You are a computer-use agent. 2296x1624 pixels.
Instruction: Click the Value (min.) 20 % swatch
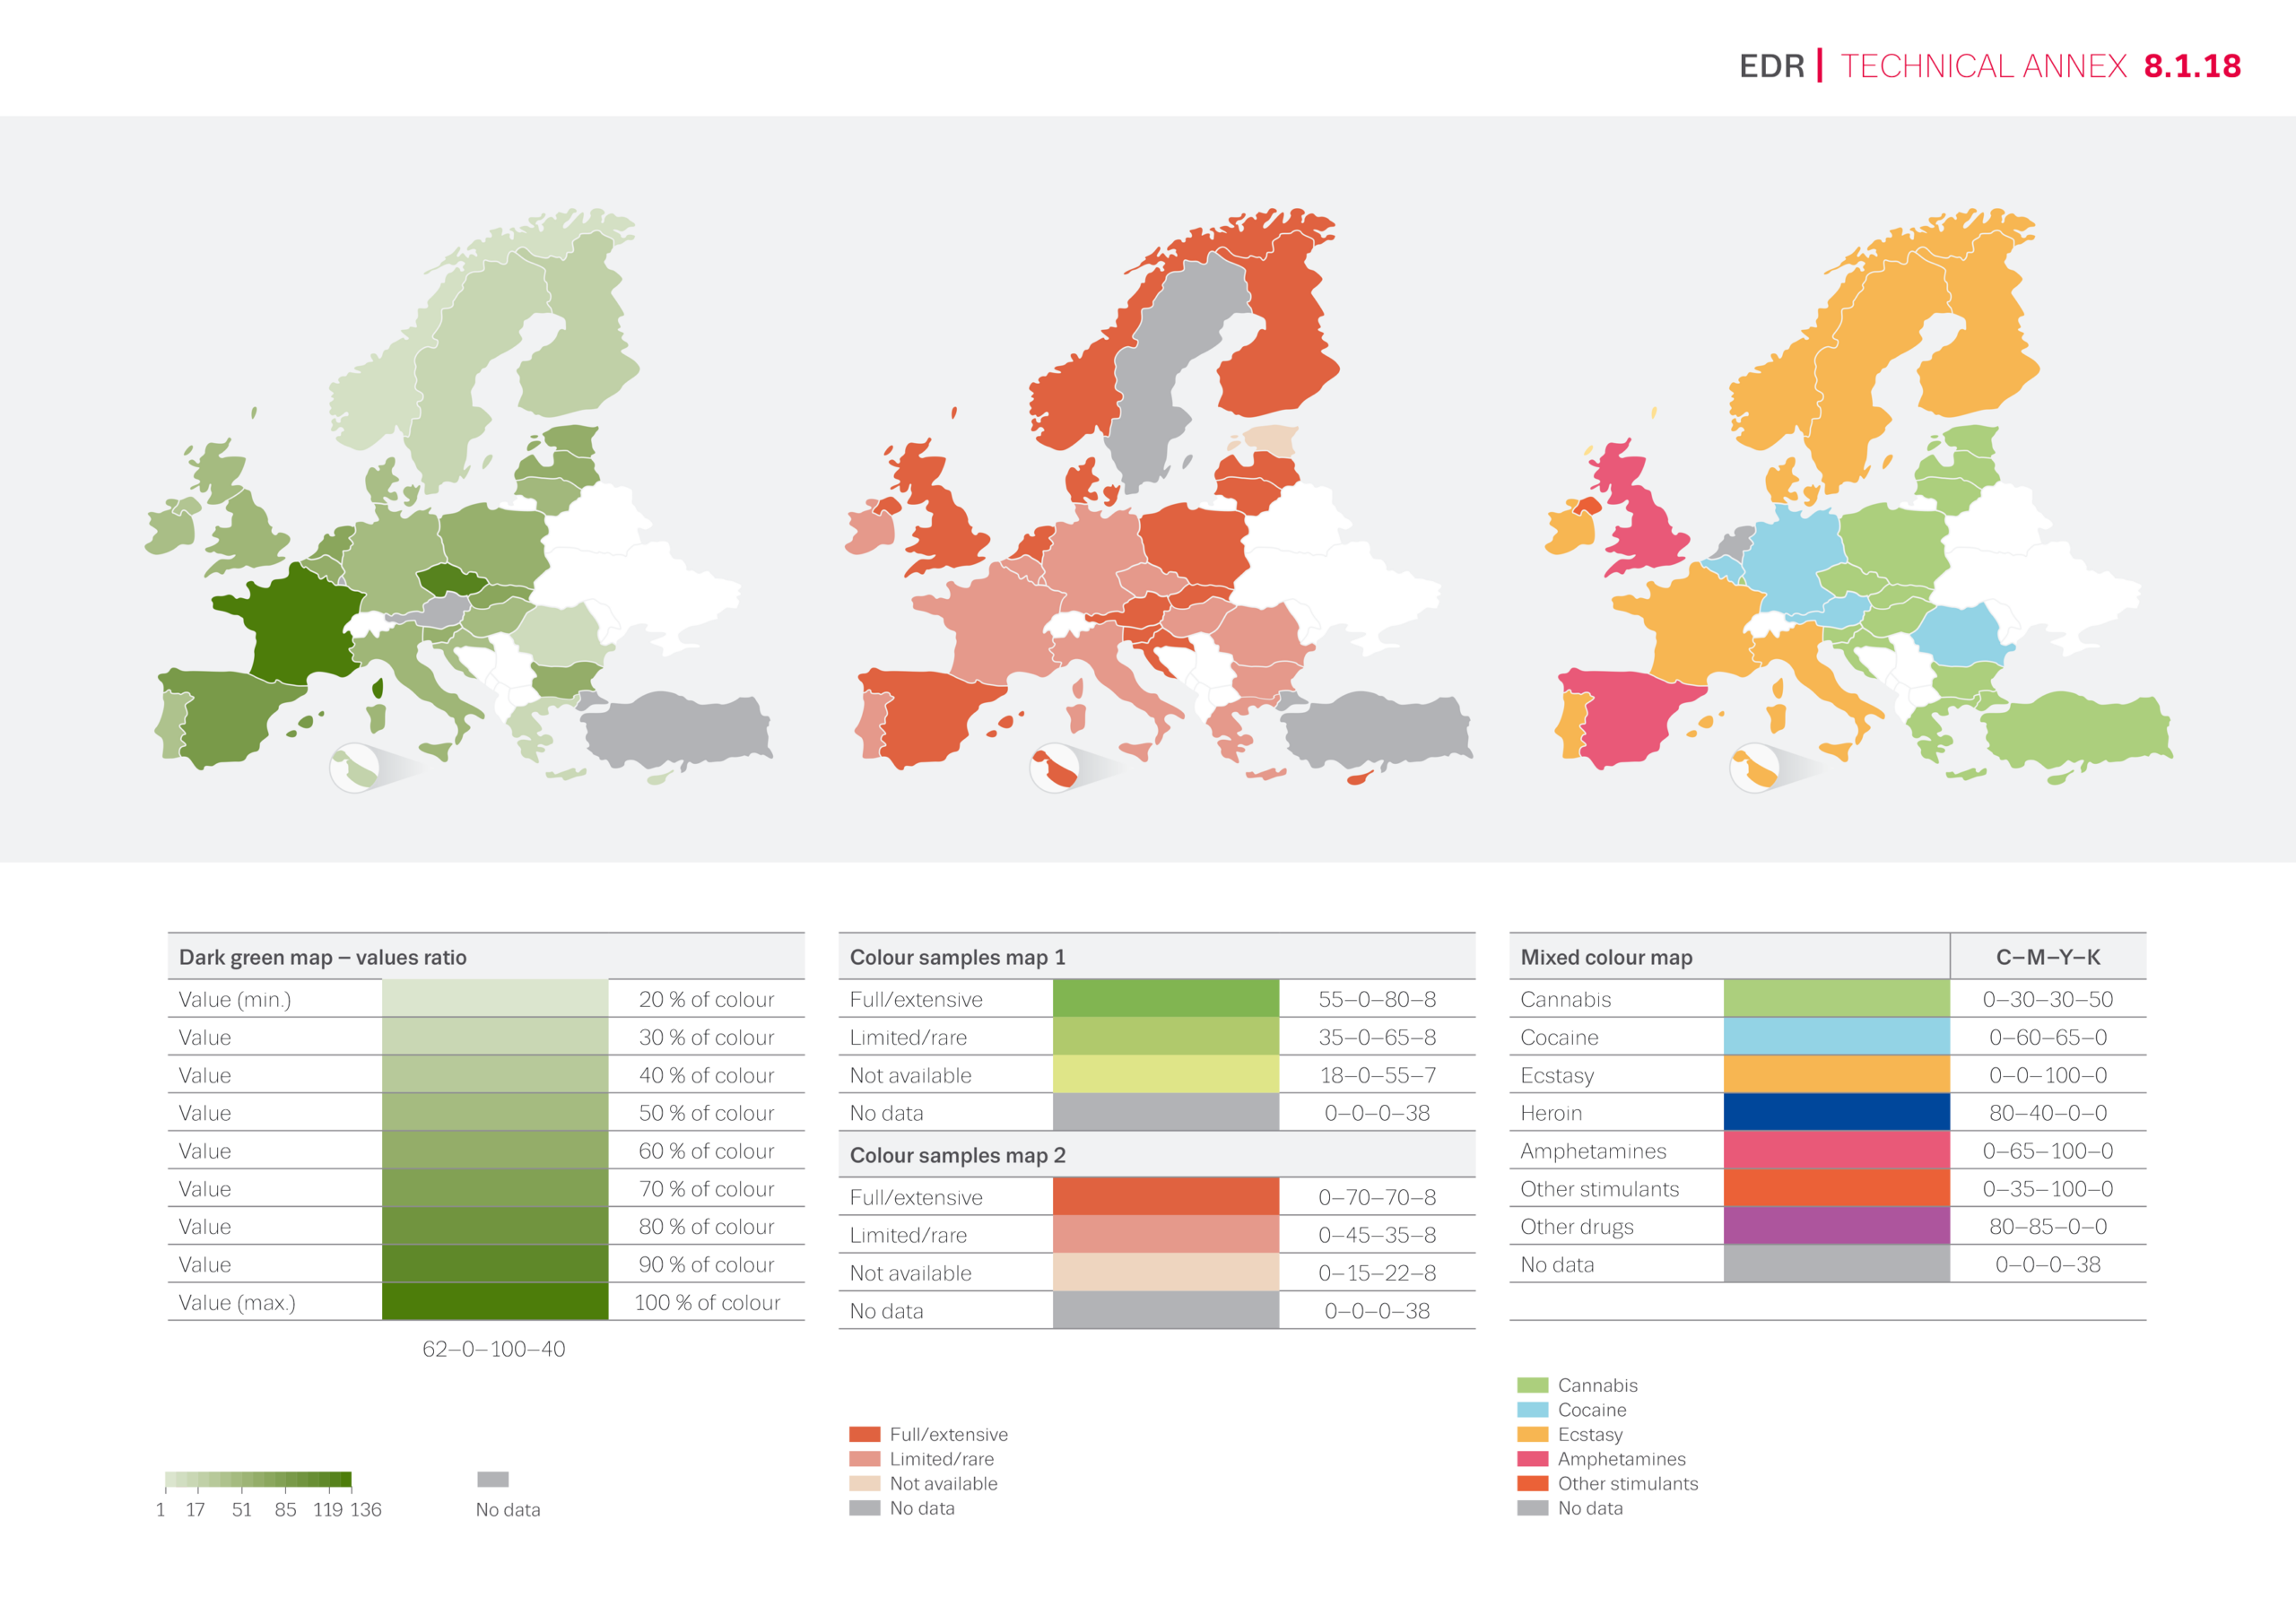point(495,999)
